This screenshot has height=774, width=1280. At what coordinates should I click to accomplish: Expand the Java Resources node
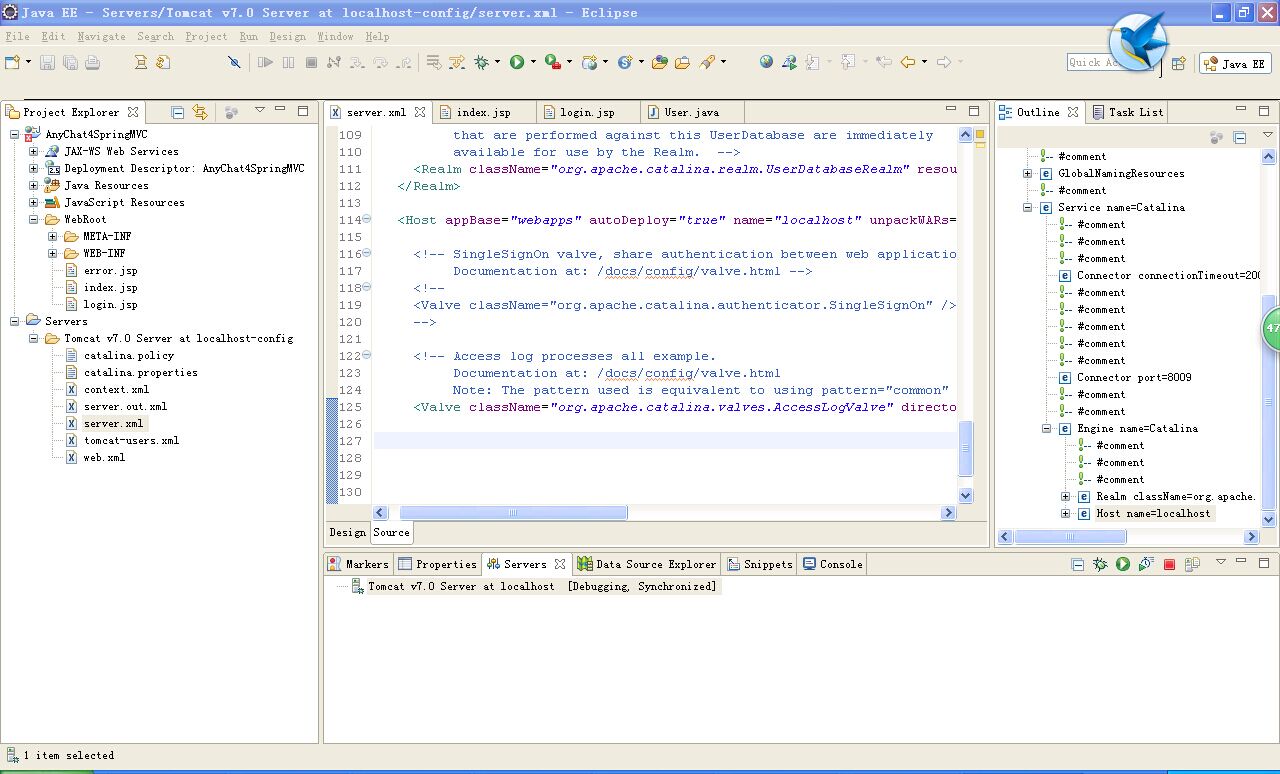click(x=33, y=185)
